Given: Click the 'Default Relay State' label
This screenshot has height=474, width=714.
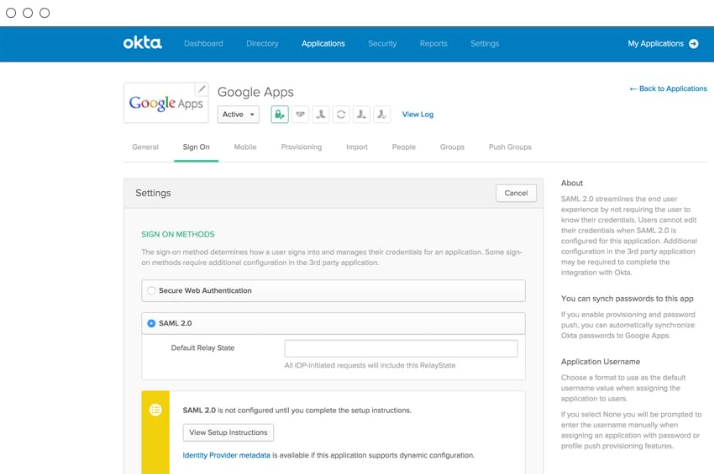Looking at the screenshot, I should [203, 348].
